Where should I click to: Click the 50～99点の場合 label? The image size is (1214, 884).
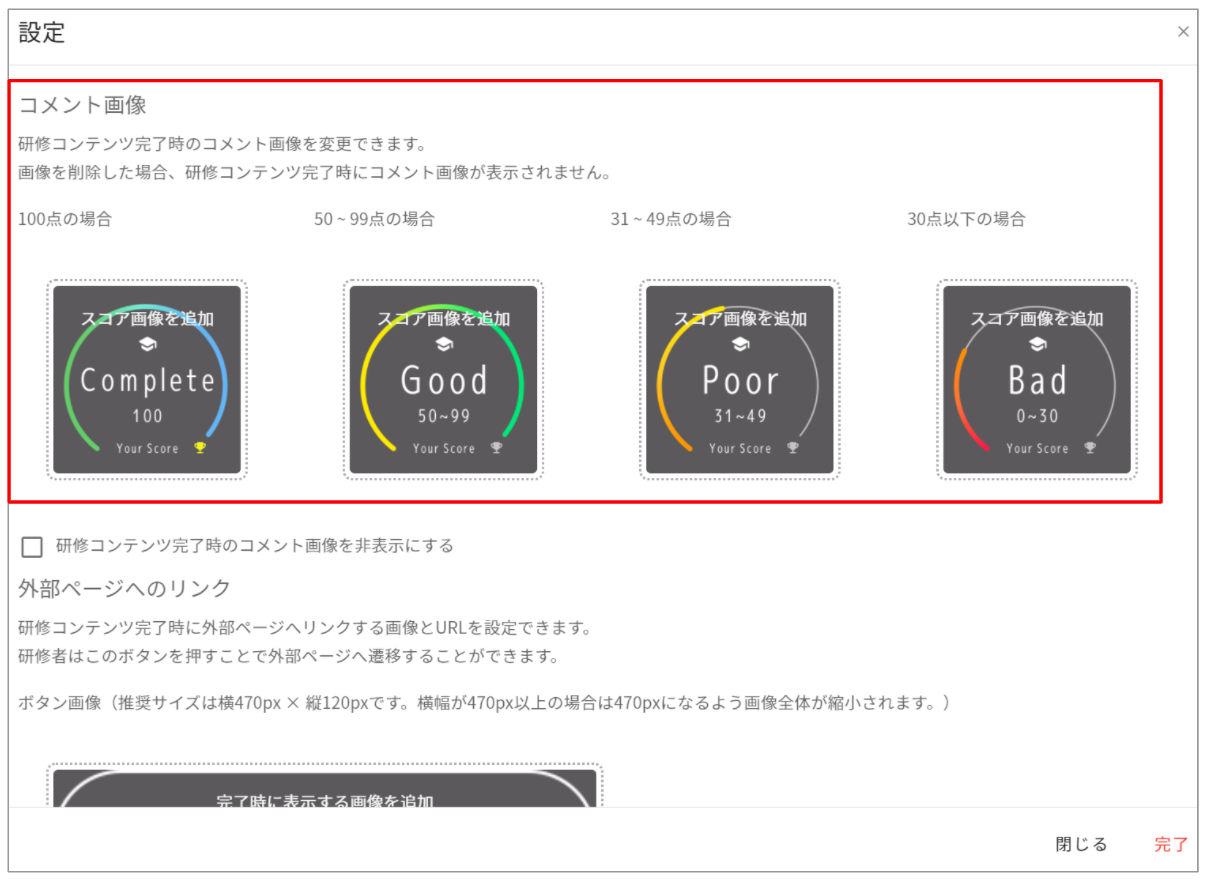(x=374, y=219)
